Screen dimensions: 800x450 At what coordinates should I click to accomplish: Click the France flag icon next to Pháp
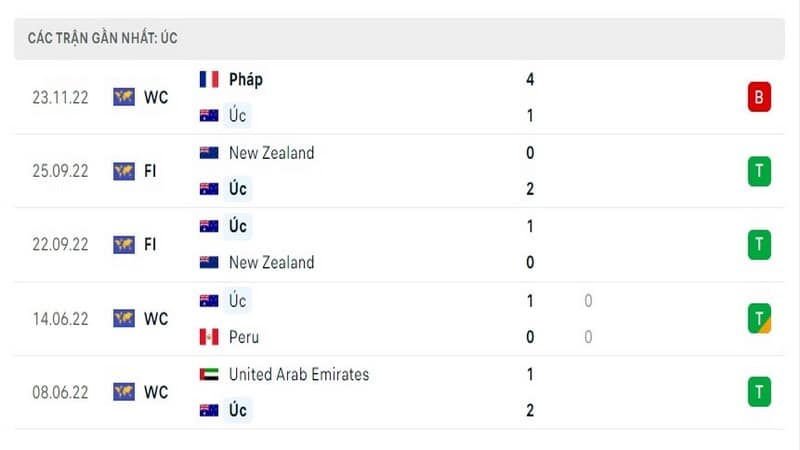(209, 80)
